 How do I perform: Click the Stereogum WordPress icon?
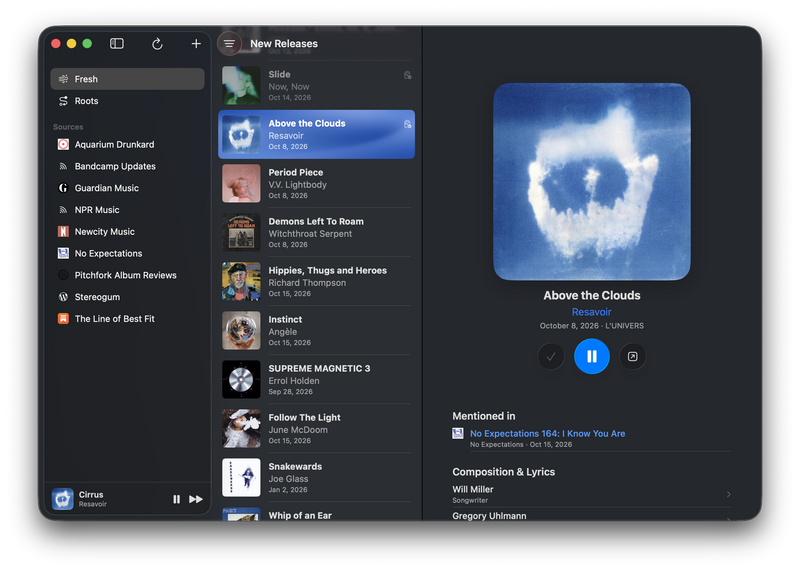[x=63, y=297]
